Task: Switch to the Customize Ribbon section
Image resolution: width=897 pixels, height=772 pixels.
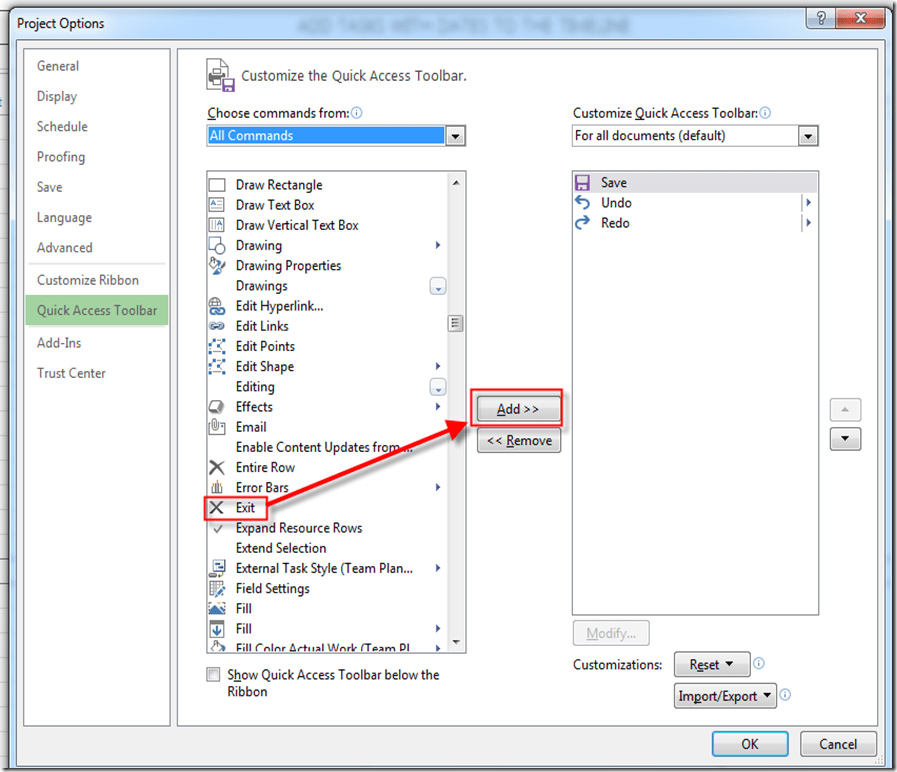Action: [88, 280]
